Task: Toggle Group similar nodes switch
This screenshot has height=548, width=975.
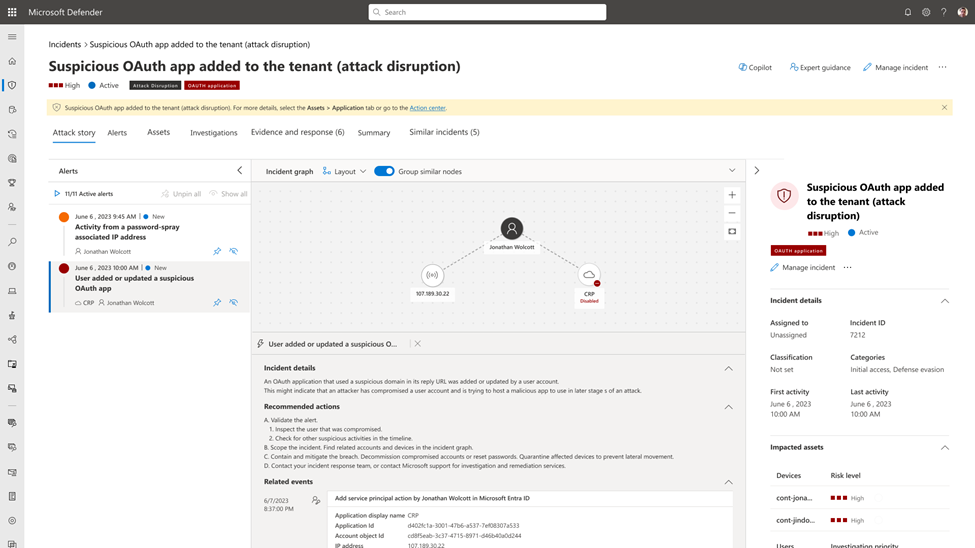Action: (384, 171)
